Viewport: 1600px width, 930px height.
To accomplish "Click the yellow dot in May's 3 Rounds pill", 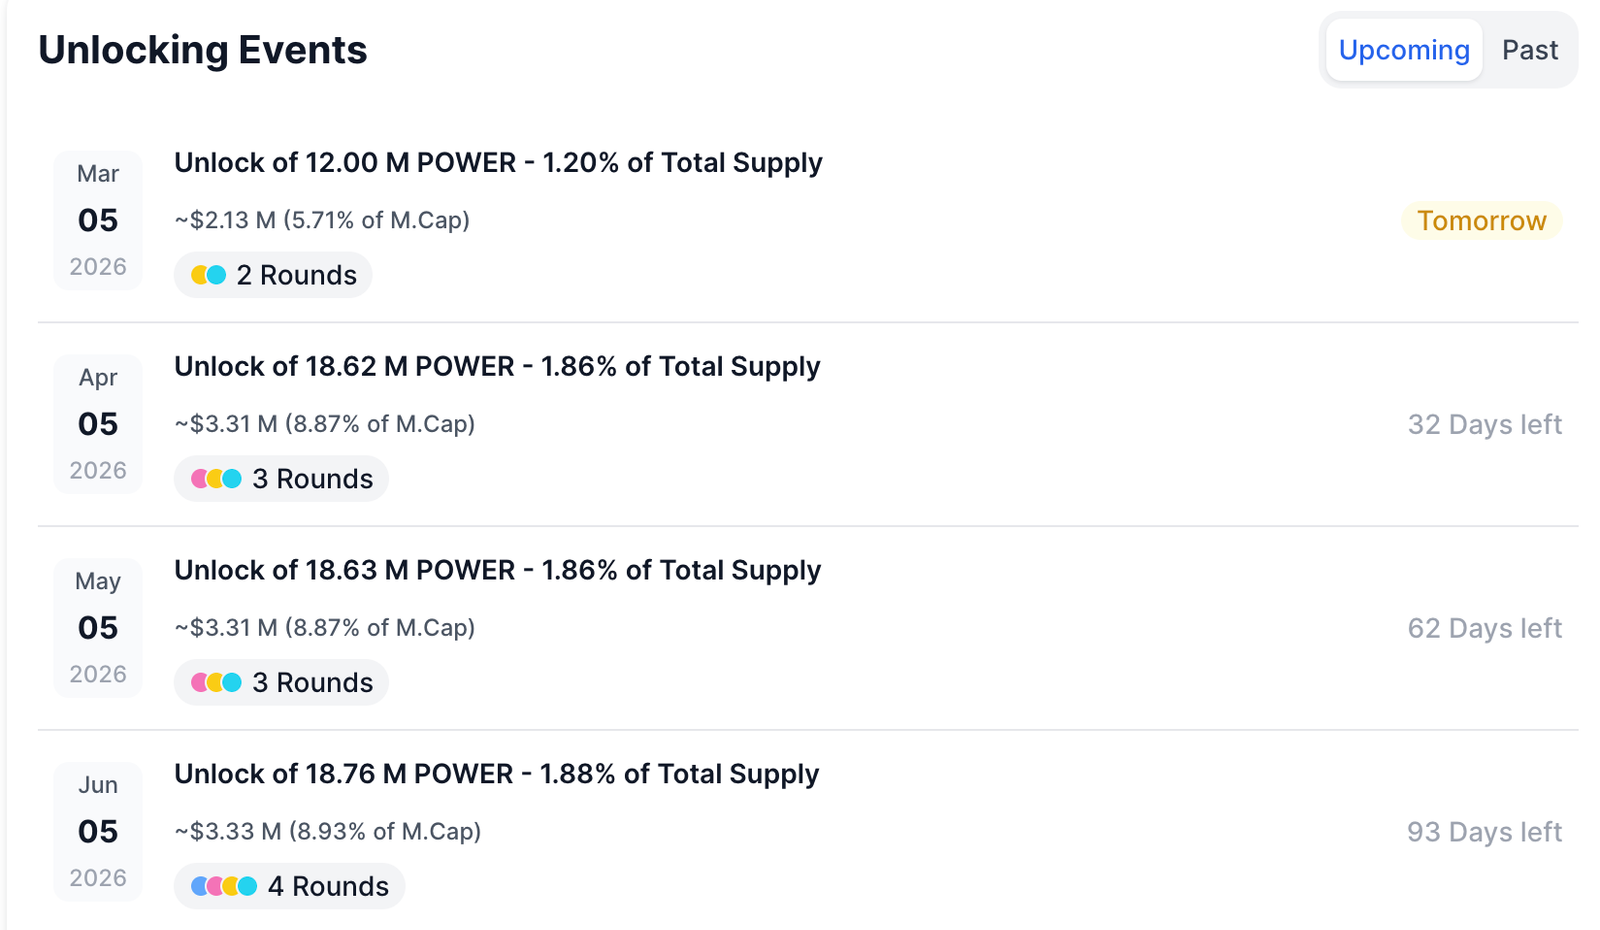I will coord(215,682).
